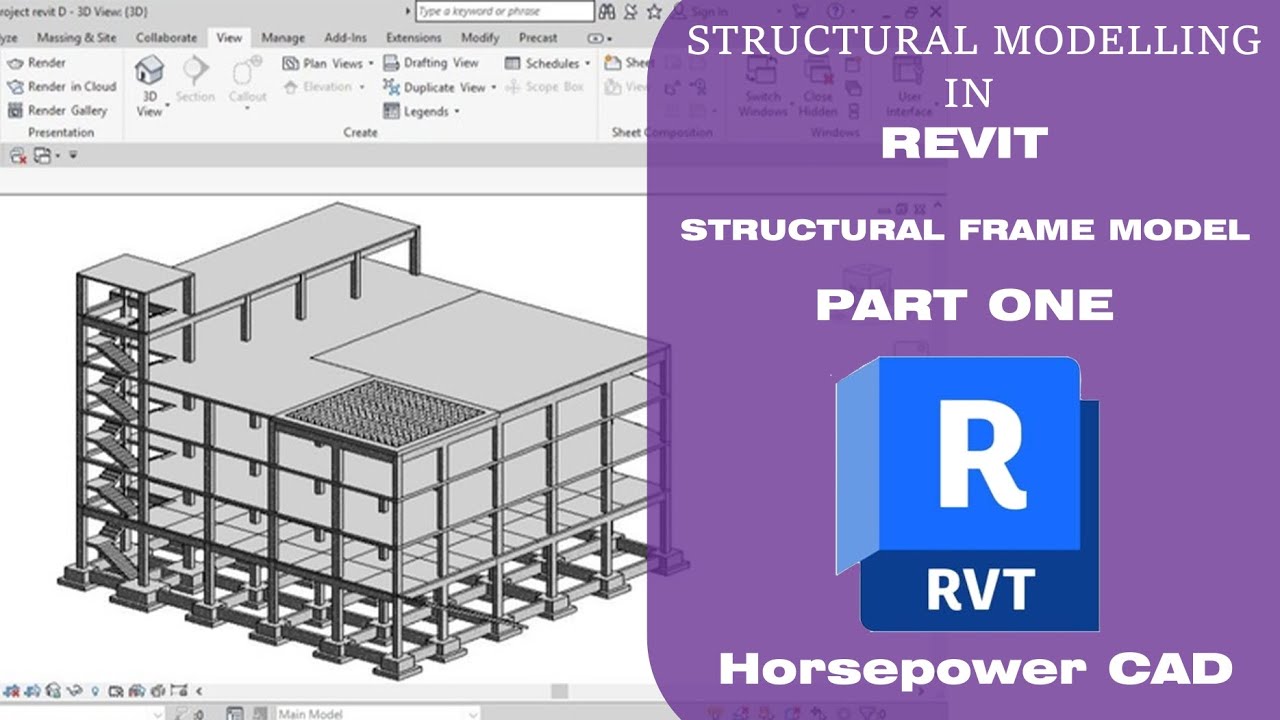
Task: Select the Section tool in Create panel
Action: [195, 81]
